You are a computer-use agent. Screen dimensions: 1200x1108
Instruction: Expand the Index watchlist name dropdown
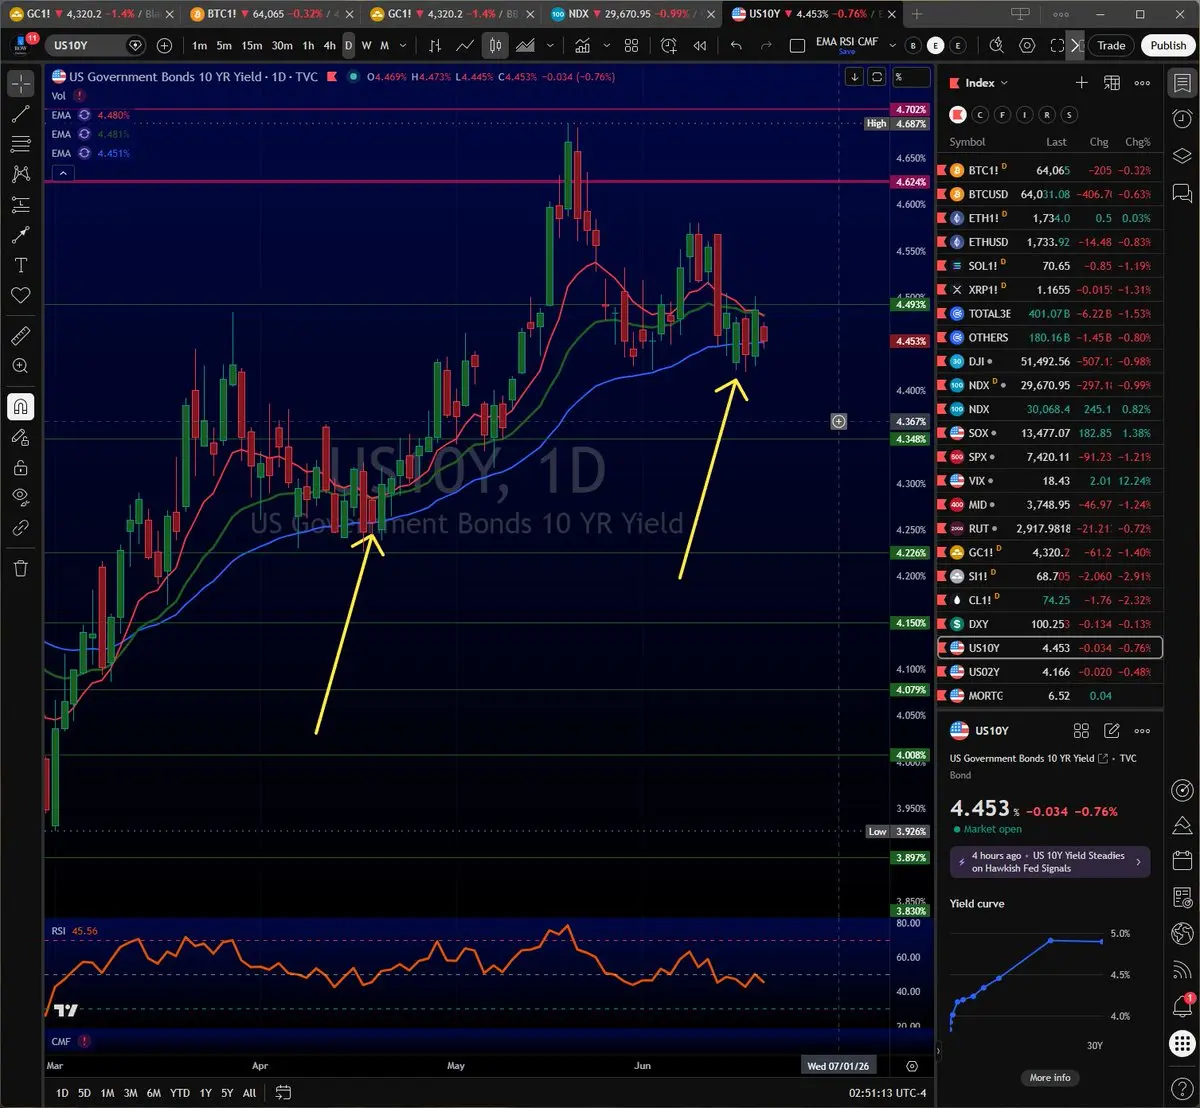point(986,83)
